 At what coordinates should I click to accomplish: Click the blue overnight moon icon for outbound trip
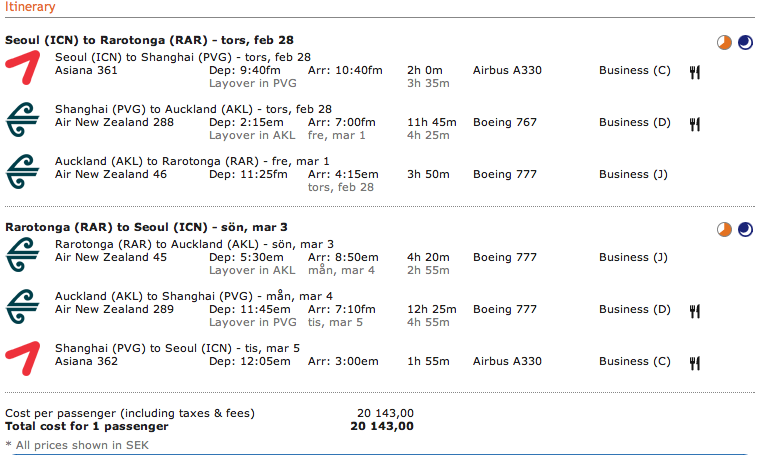[x=745, y=42]
